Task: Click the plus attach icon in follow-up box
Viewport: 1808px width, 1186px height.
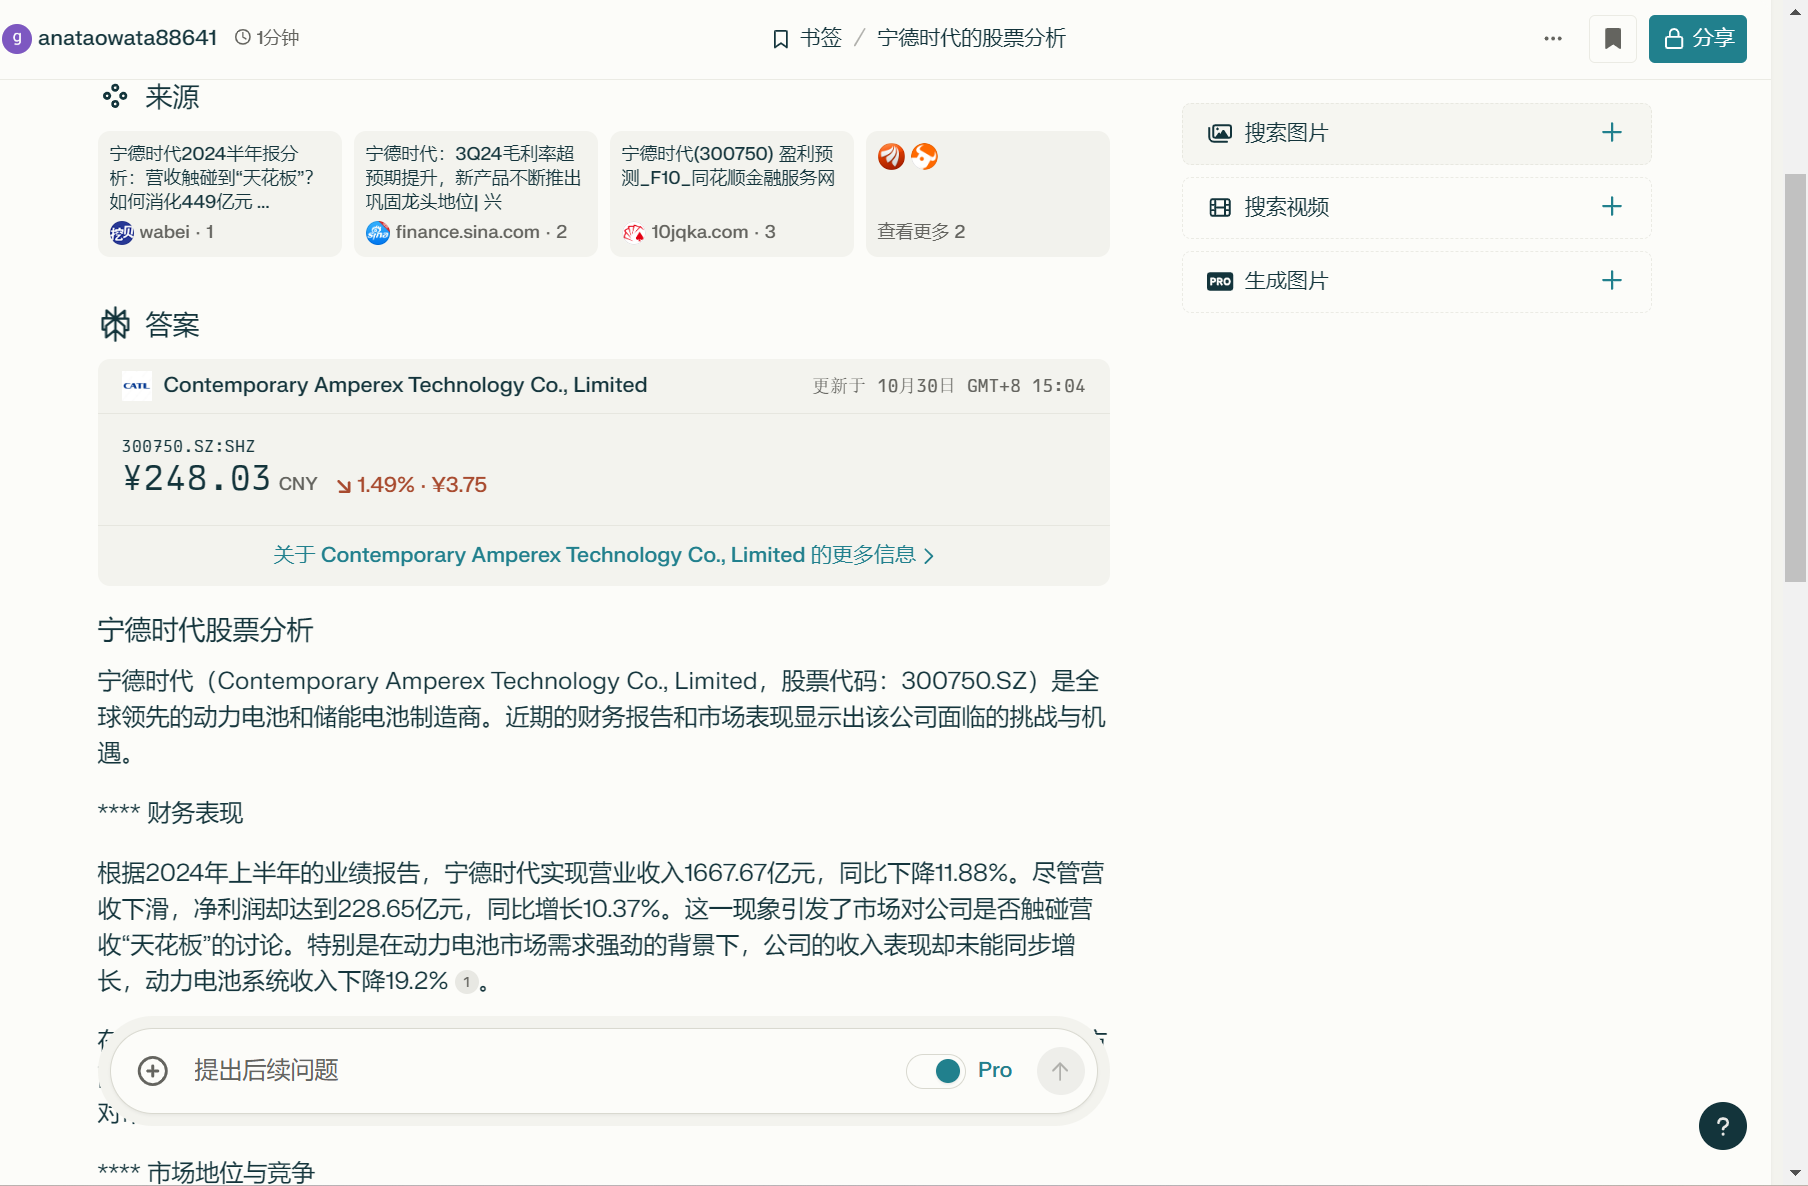Action: (x=153, y=1071)
